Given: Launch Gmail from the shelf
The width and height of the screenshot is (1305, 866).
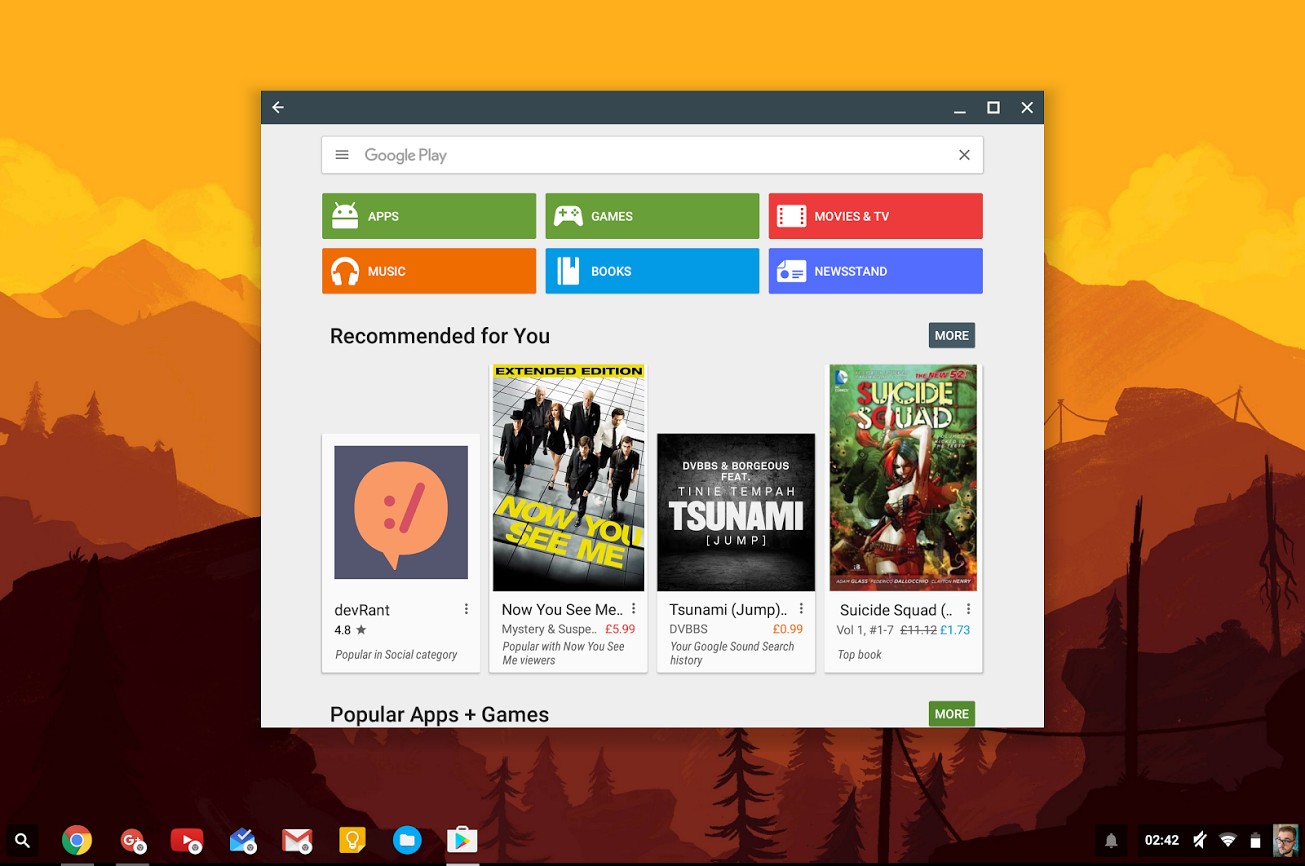Looking at the screenshot, I should (297, 840).
